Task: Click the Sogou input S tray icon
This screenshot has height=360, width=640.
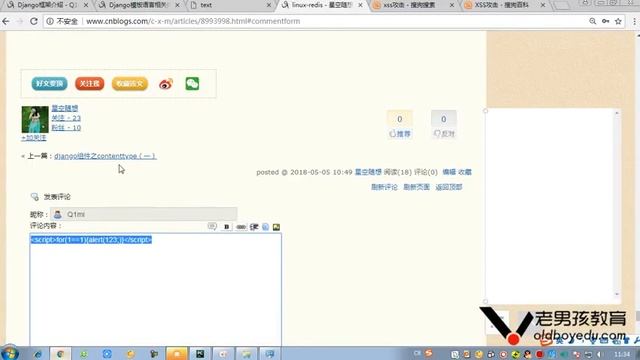Action: 429,353
